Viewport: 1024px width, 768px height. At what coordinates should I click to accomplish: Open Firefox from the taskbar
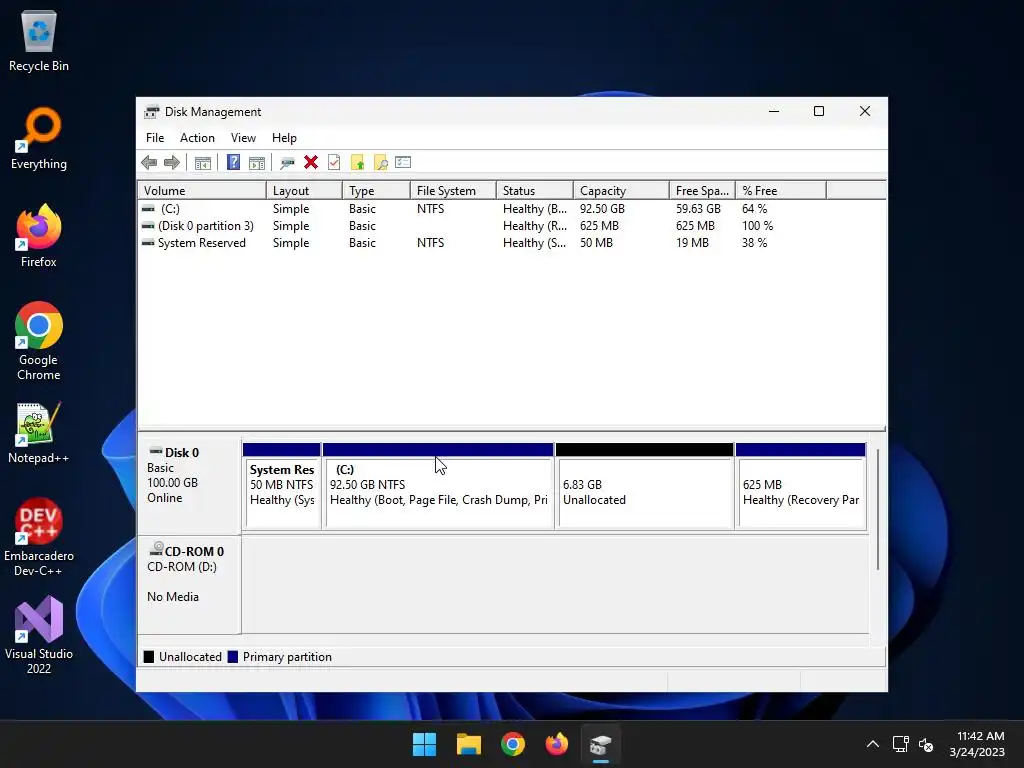pos(556,744)
